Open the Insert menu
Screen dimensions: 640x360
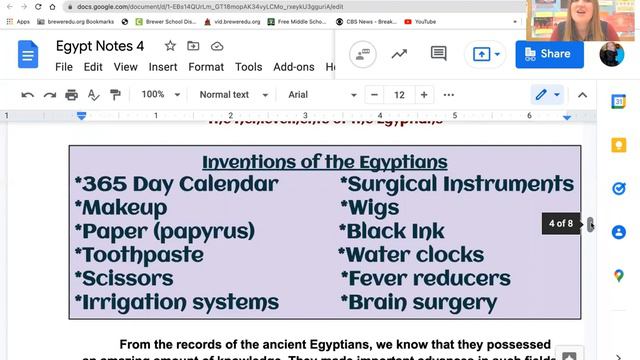[x=163, y=67]
